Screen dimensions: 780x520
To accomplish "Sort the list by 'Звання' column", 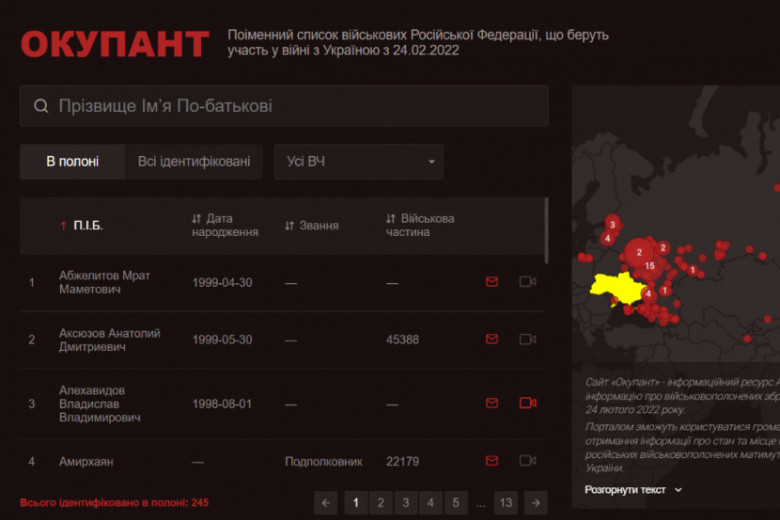I will coord(311,225).
